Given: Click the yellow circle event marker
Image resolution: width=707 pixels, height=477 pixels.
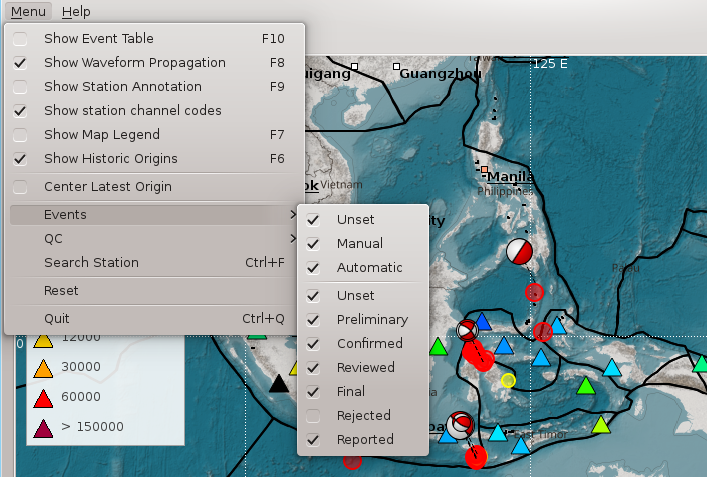Looking at the screenshot, I should (508, 380).
